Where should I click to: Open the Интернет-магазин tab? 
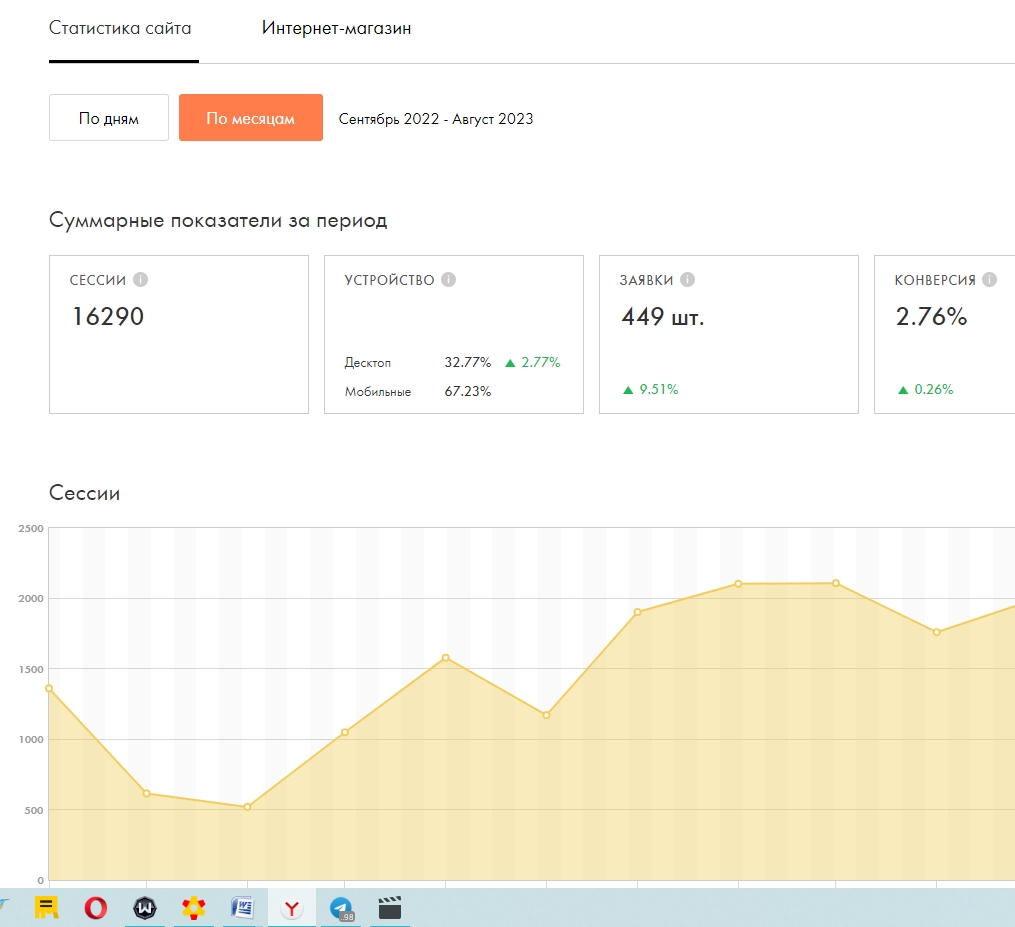coord(336,28)
